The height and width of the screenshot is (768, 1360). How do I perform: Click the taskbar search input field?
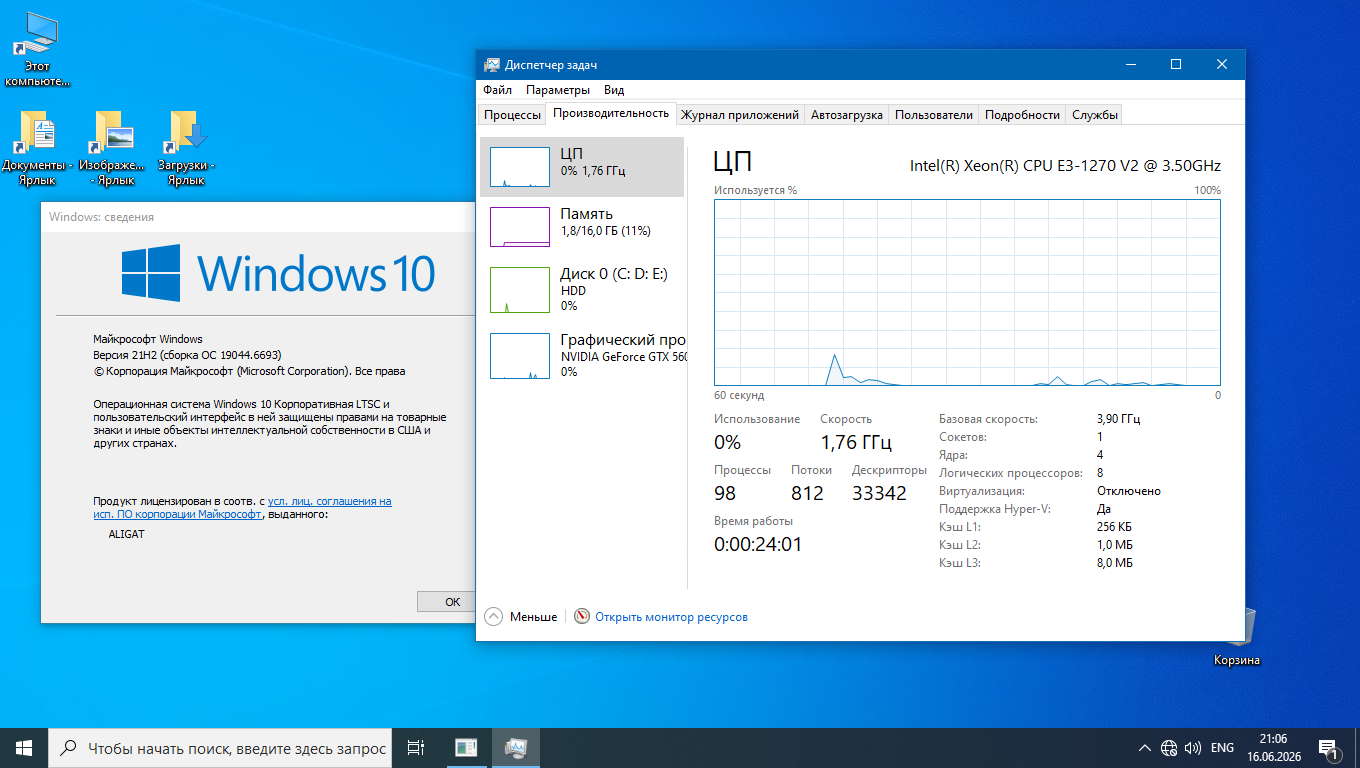point(220,748)
